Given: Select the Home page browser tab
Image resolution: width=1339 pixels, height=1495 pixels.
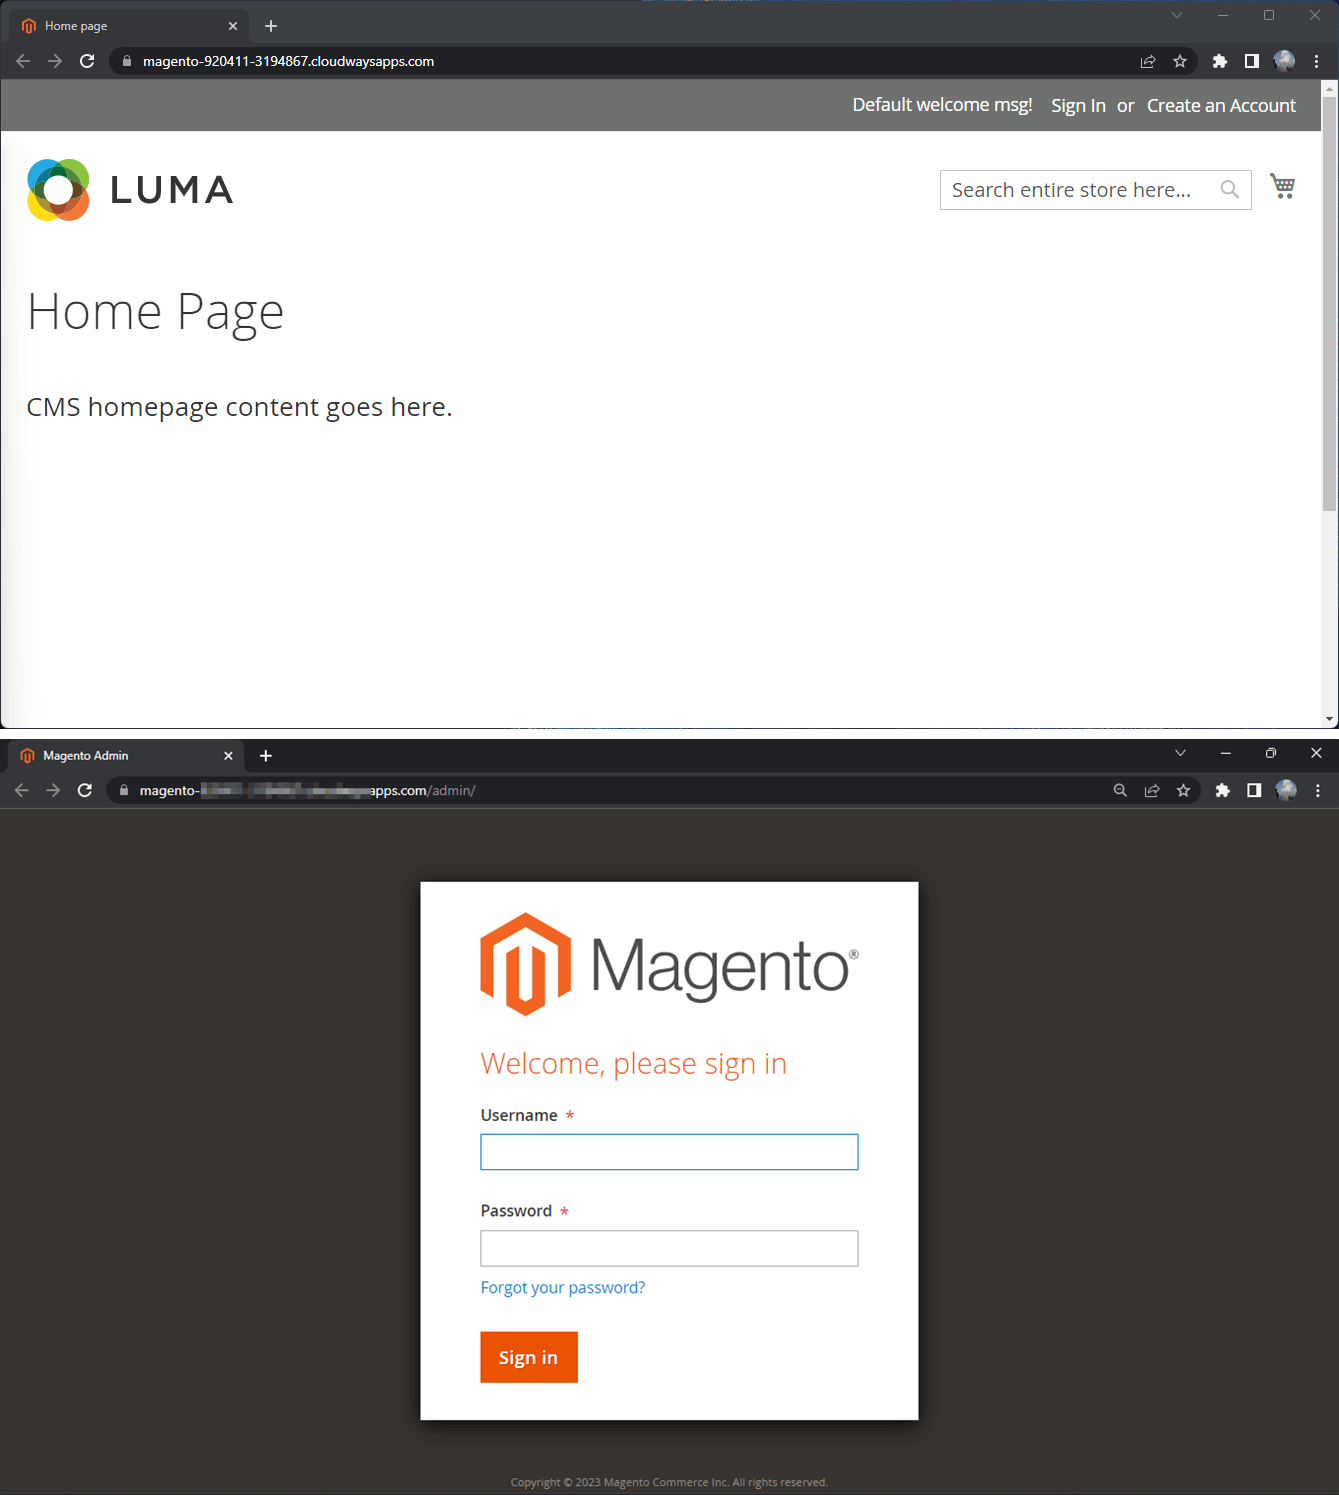Looking at the screenshot, I should click(x=128, y=26).
